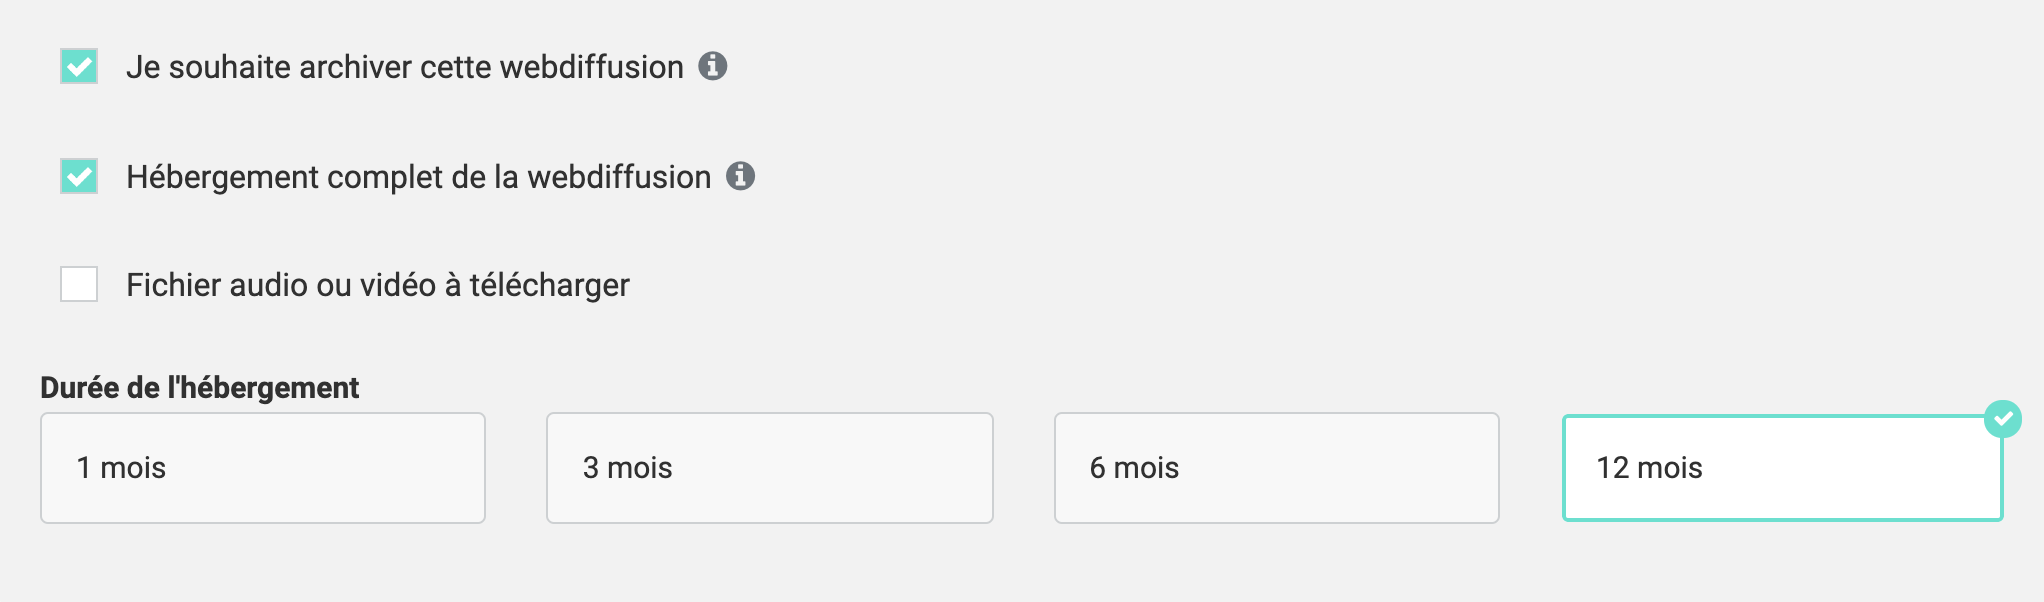
Task: Click the "1 mois" text inside its card
Action: (121, 468)
